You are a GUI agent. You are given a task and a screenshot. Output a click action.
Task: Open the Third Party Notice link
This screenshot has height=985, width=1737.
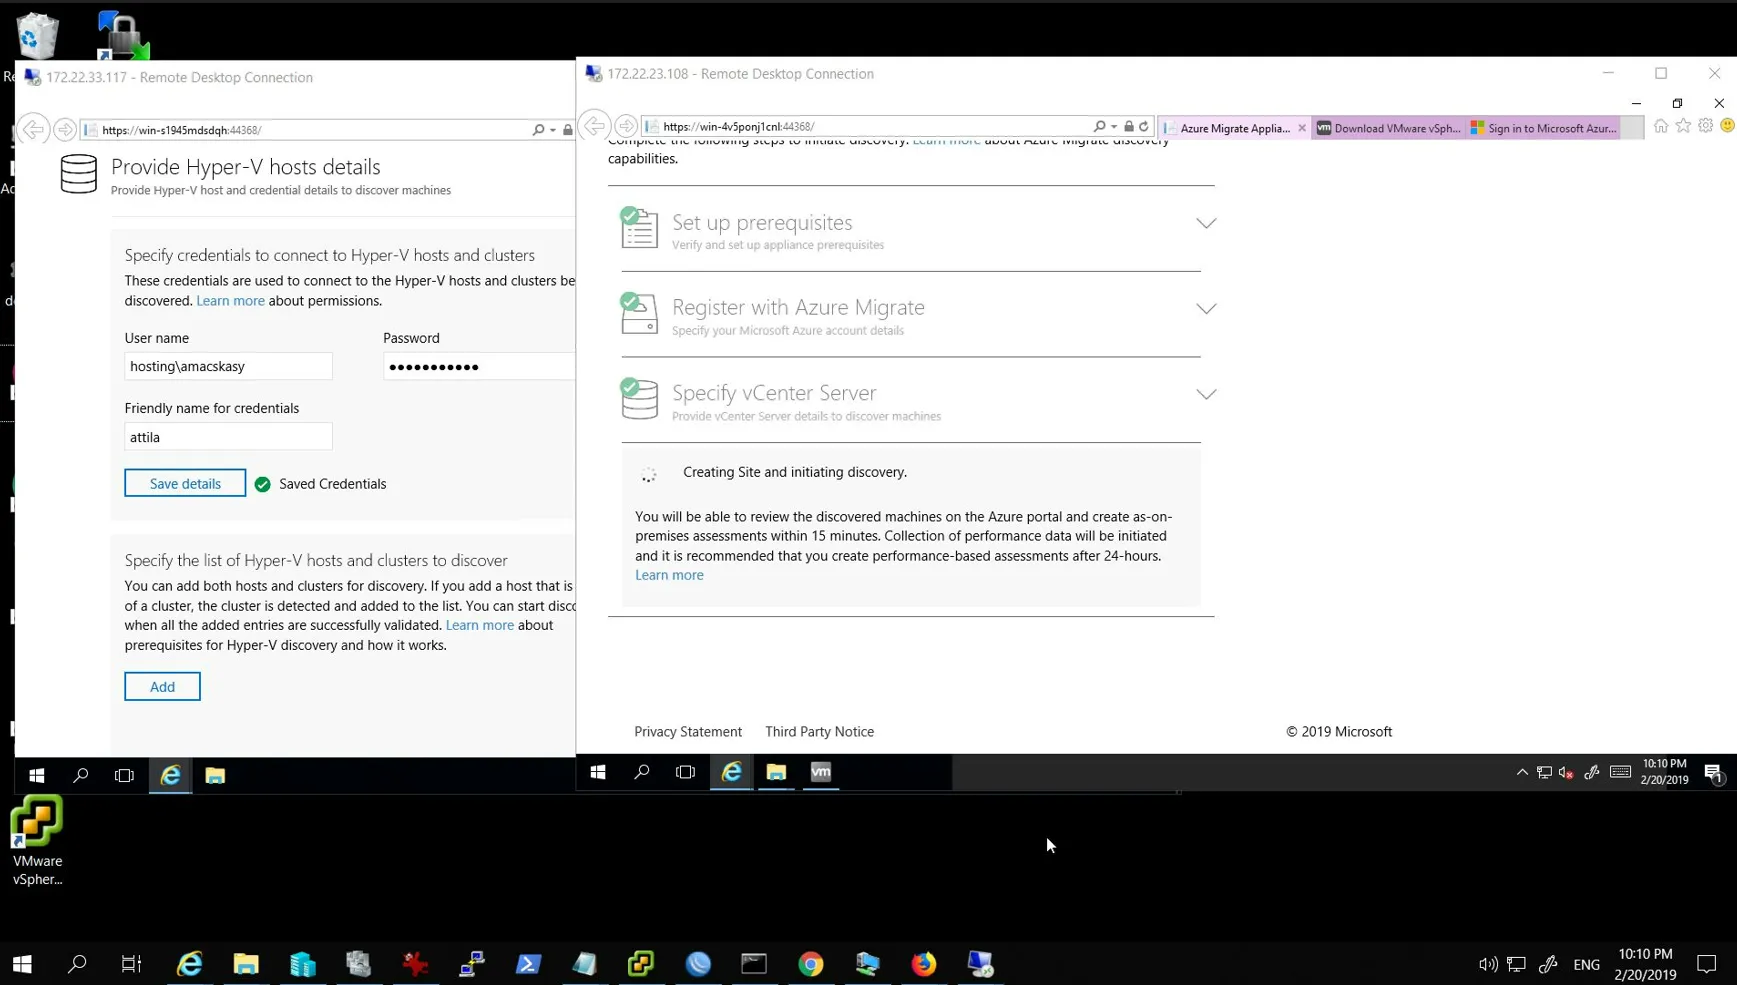pos(819,732)
